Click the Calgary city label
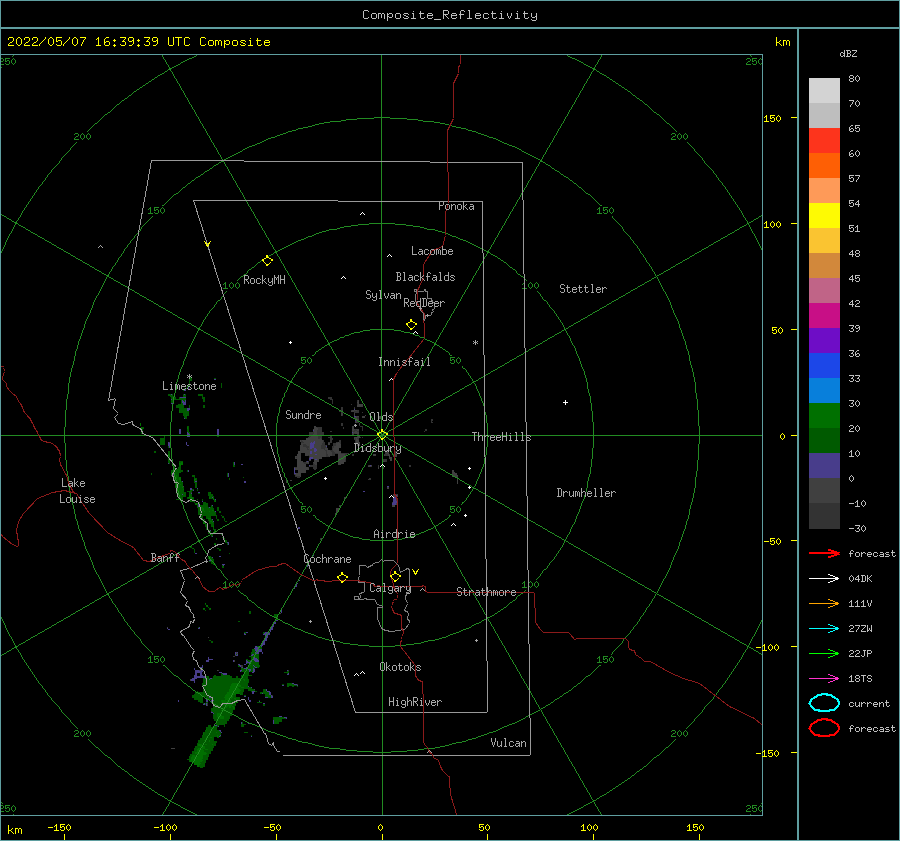The height and width of the screenshot is (841, 900). (x=390, y=588)
